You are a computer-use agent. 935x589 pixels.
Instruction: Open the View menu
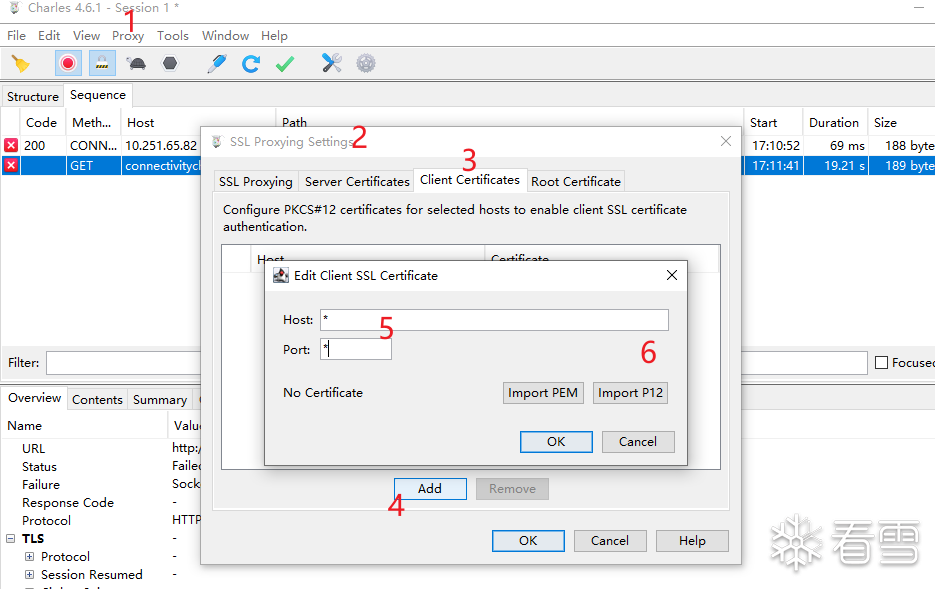tap(86, 36)
